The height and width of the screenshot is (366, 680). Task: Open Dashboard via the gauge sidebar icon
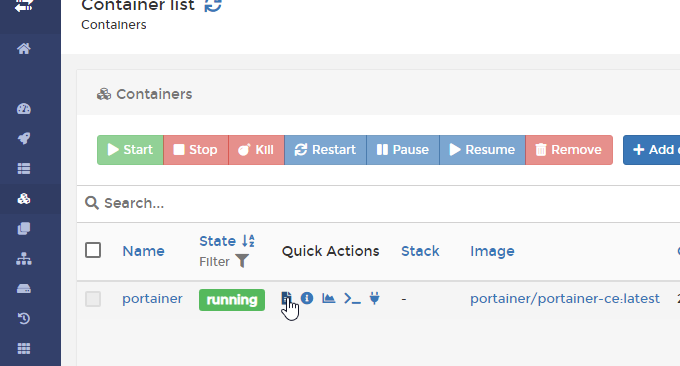tap(24, 109)
